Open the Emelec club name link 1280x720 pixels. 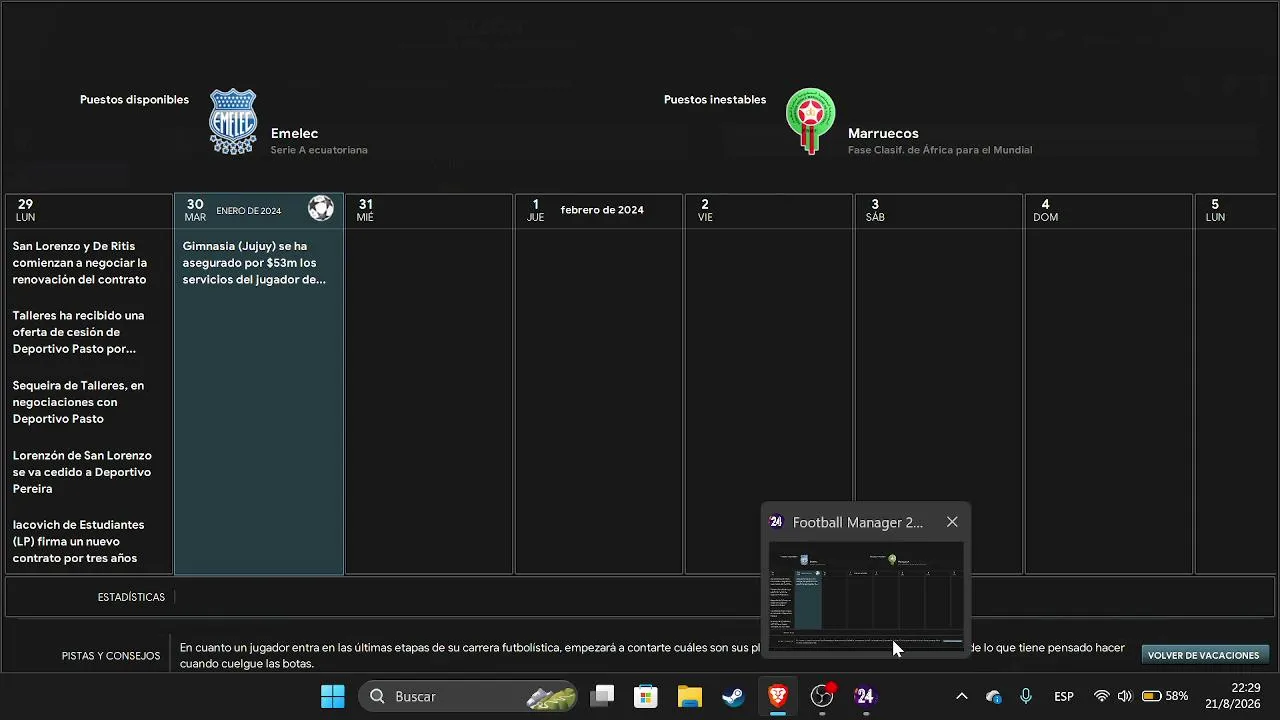click(294, 133)
